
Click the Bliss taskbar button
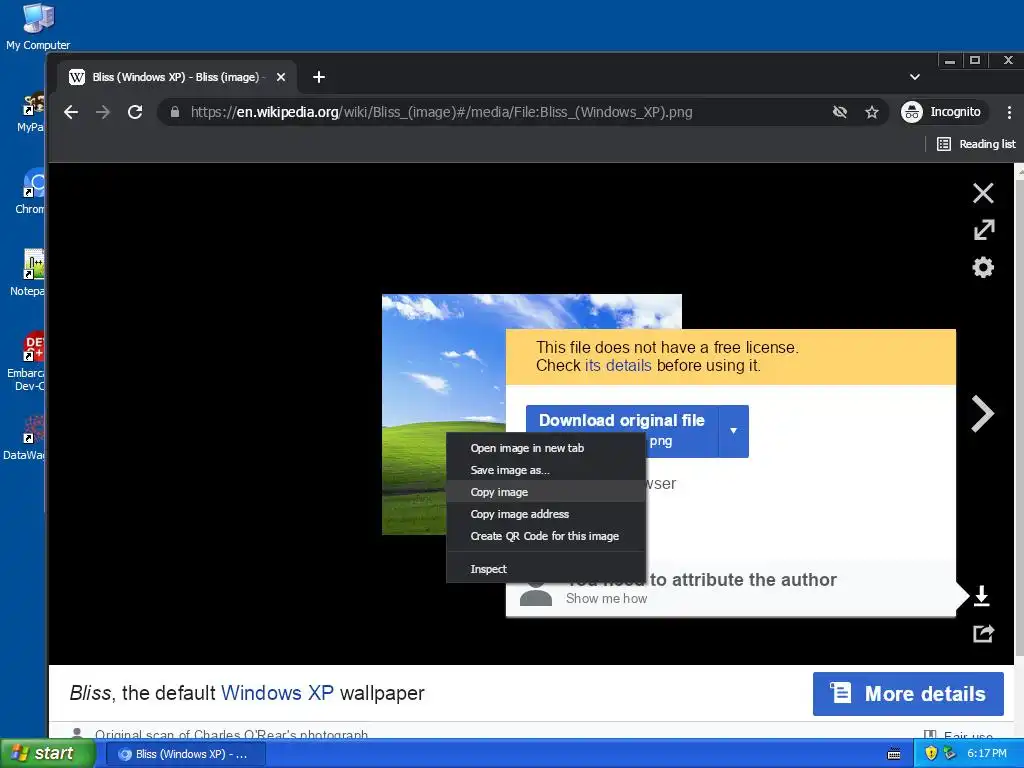(185, 754)
